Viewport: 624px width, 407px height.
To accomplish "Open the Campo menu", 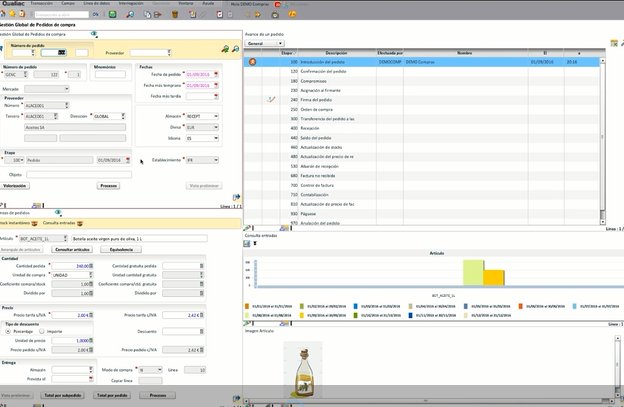I will click(x=68, y=3).
